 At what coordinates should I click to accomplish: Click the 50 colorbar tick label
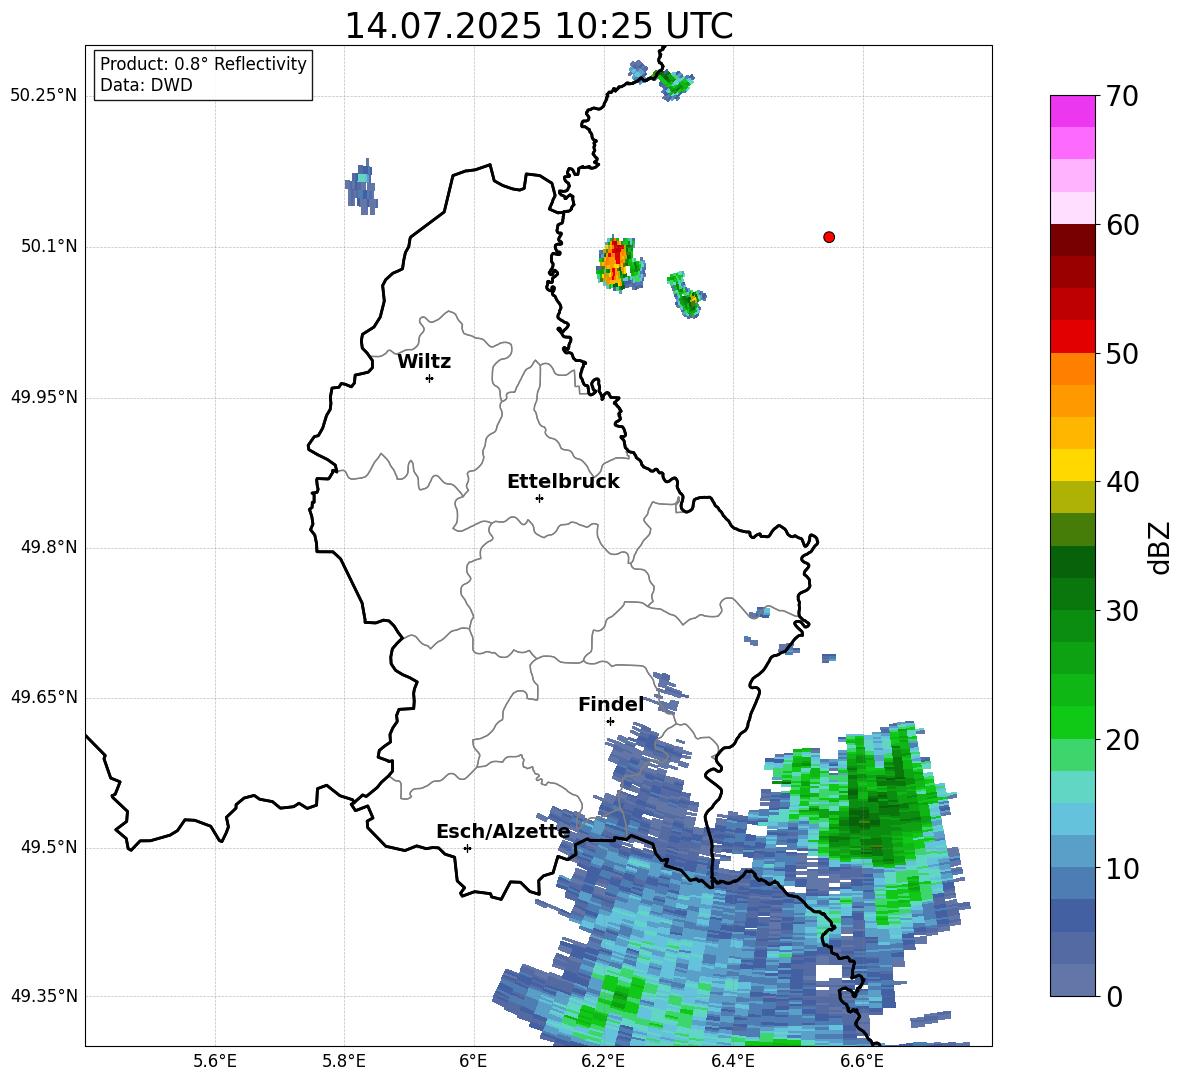pyautogui.click(x=1122, y=354)
